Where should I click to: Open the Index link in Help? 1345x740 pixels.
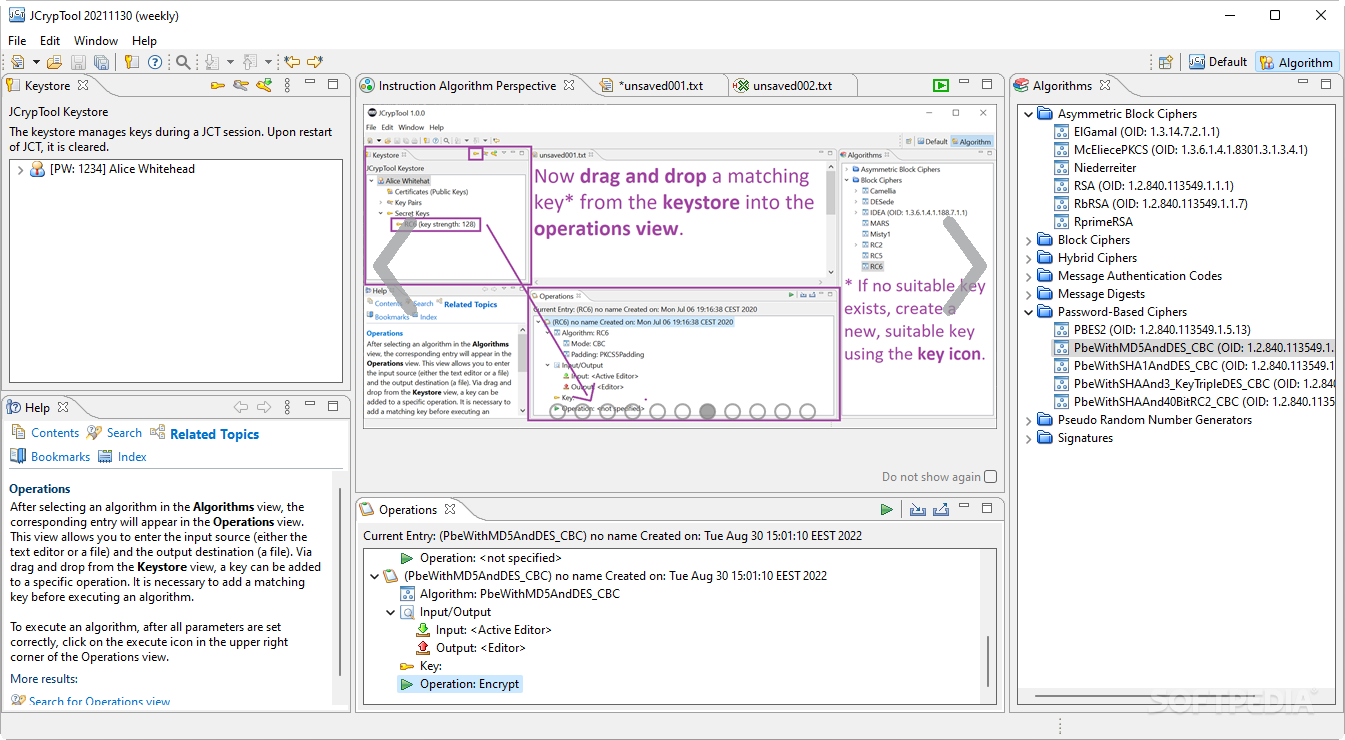click(132, 457)
